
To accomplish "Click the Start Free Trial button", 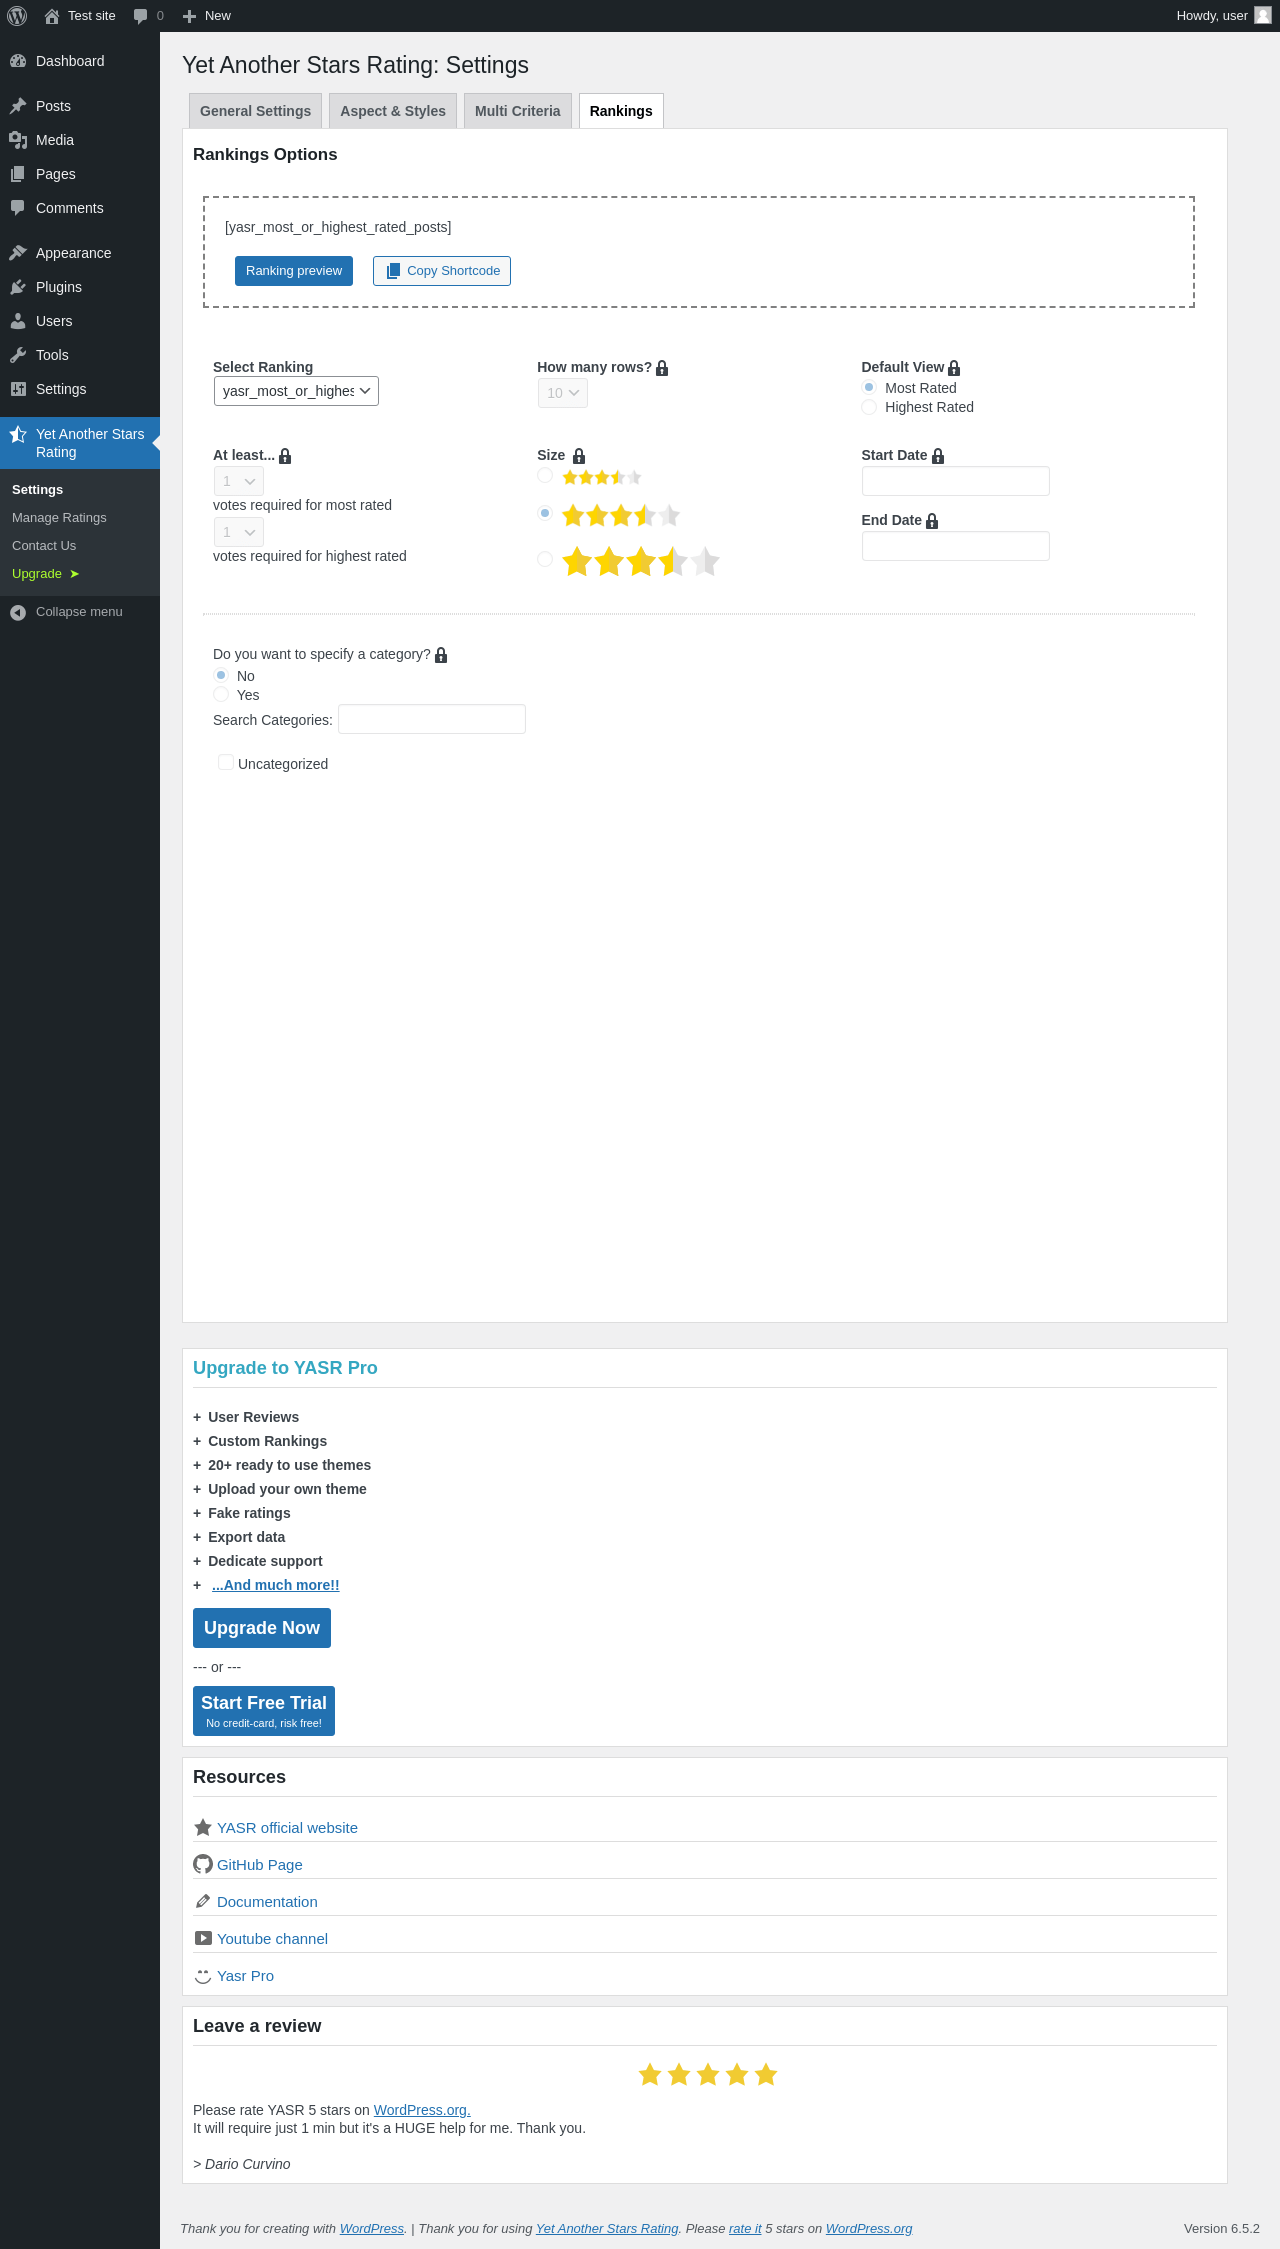I will tap(264, 1711).
